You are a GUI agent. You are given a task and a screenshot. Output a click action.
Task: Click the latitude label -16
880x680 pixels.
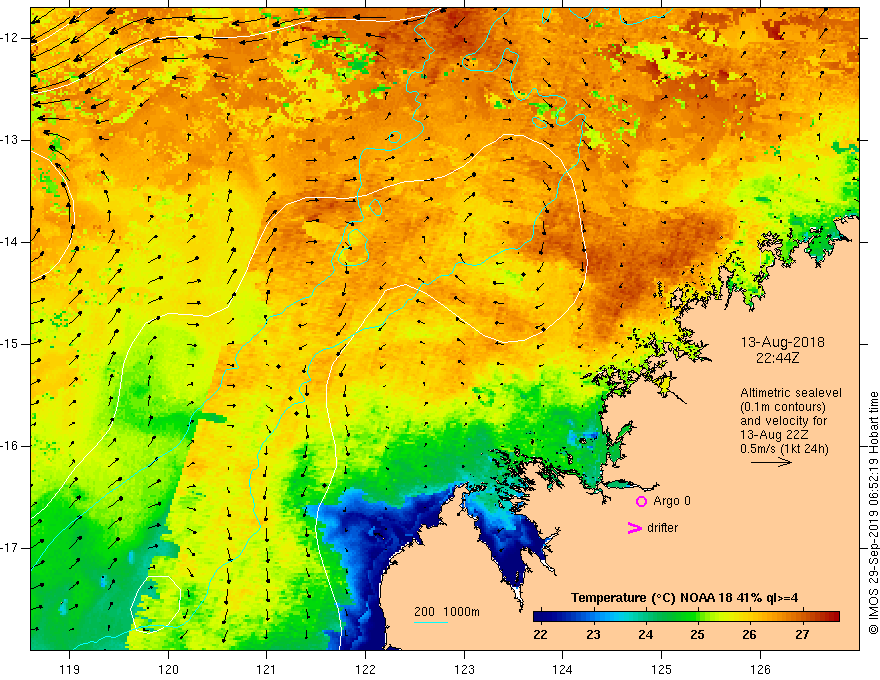10,446
